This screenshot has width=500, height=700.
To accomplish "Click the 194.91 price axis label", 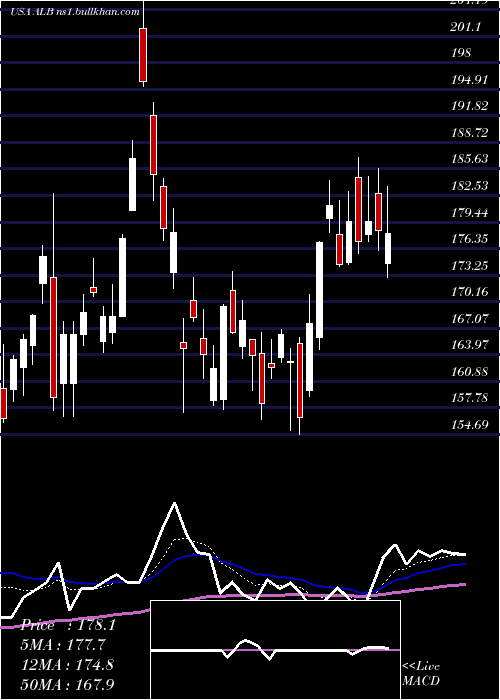I will (x=471, y=80).
